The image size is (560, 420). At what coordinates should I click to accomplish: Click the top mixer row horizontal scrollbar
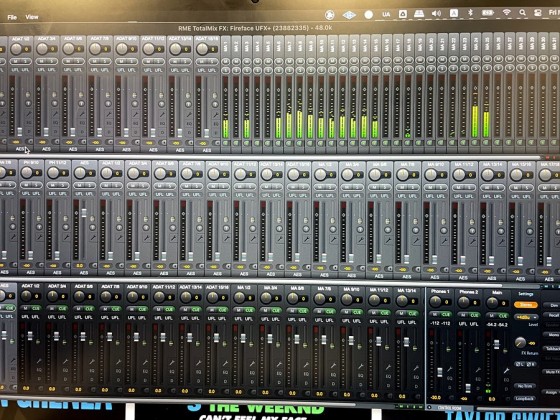(270, 156)
